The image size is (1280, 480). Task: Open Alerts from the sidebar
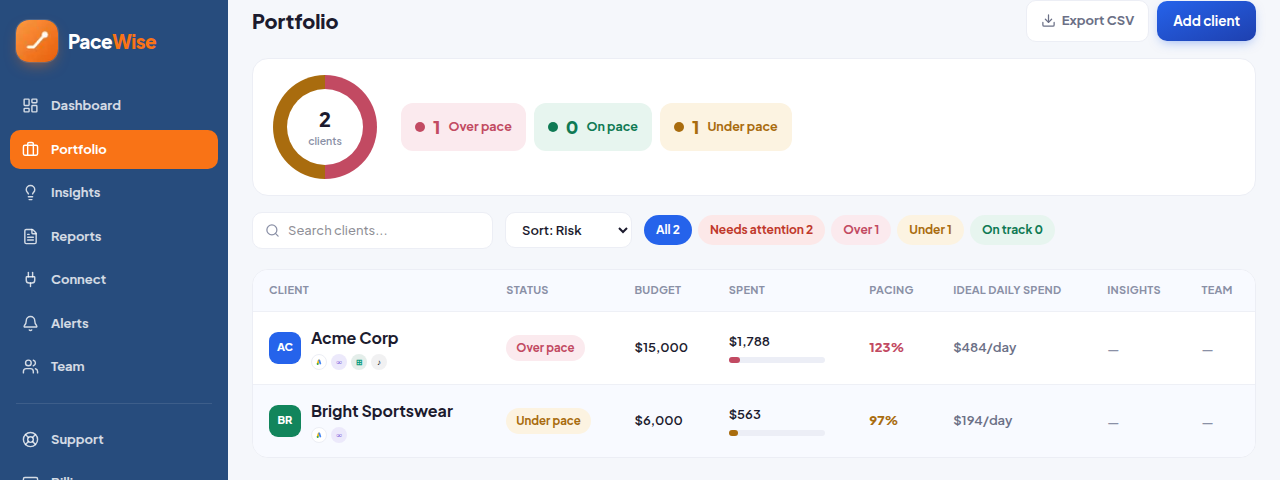(114, 323)
